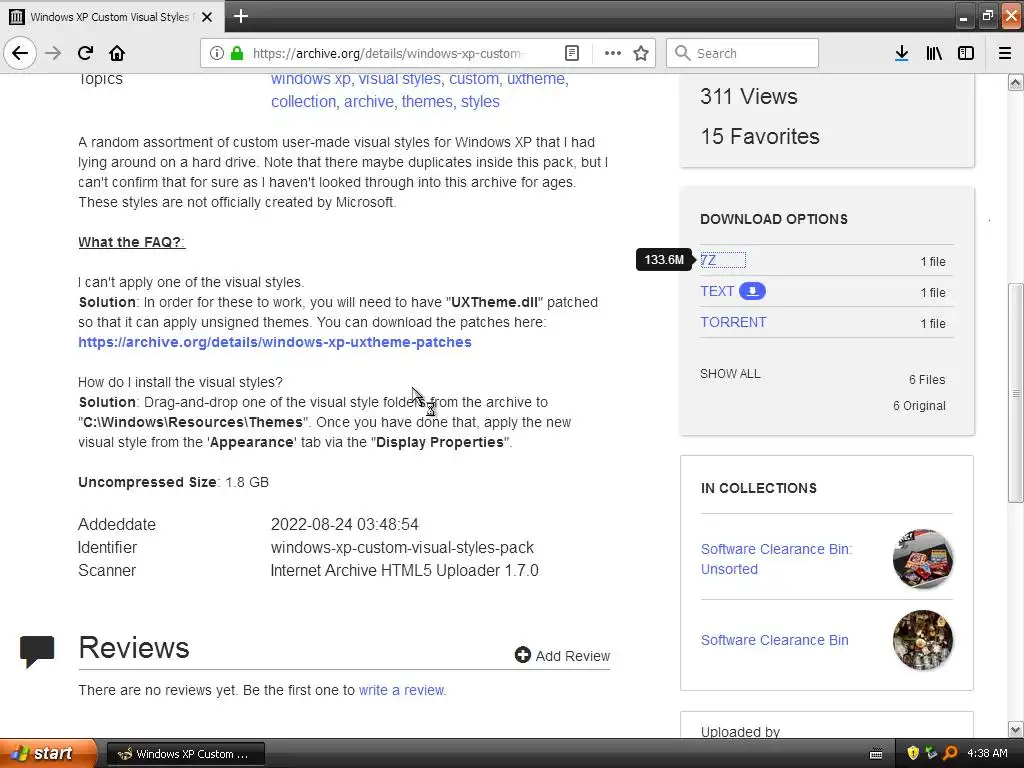This screenshot has width=1024, height=768.
Task: Open the downloads arrow in toolbar
Action: click(902, 53)
